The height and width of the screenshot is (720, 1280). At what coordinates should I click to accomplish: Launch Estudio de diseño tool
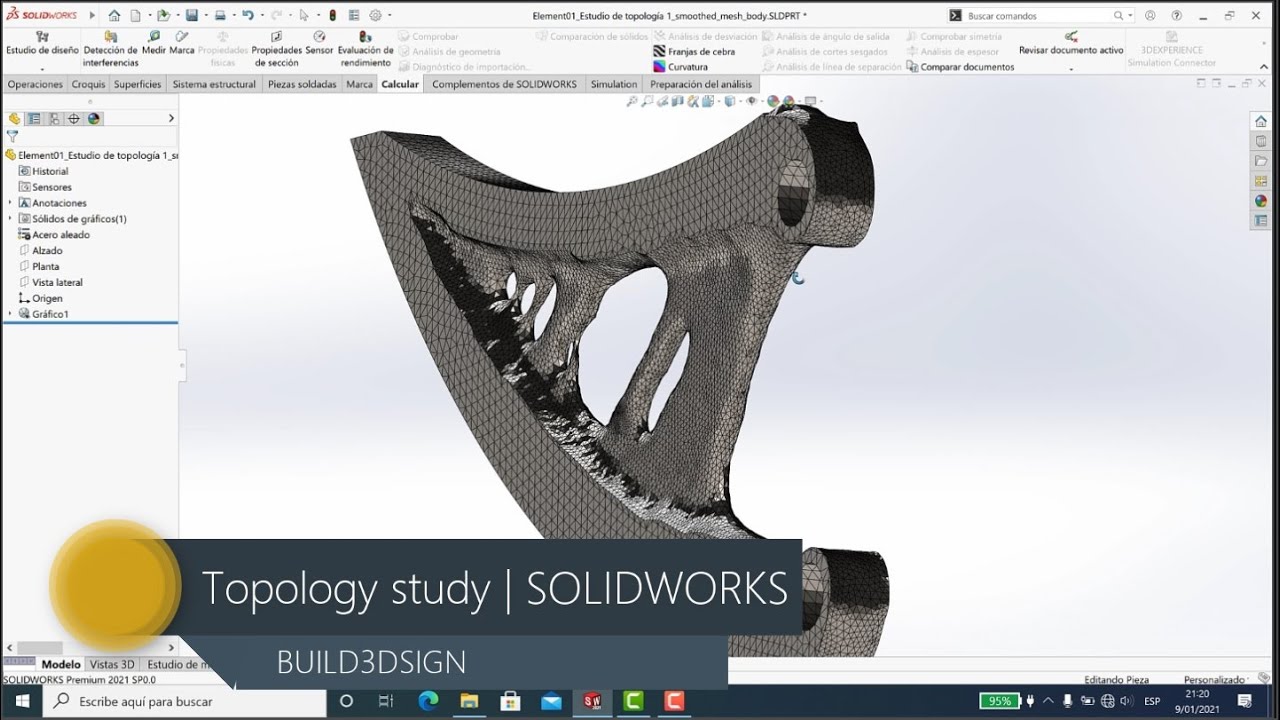click(42, 44)
